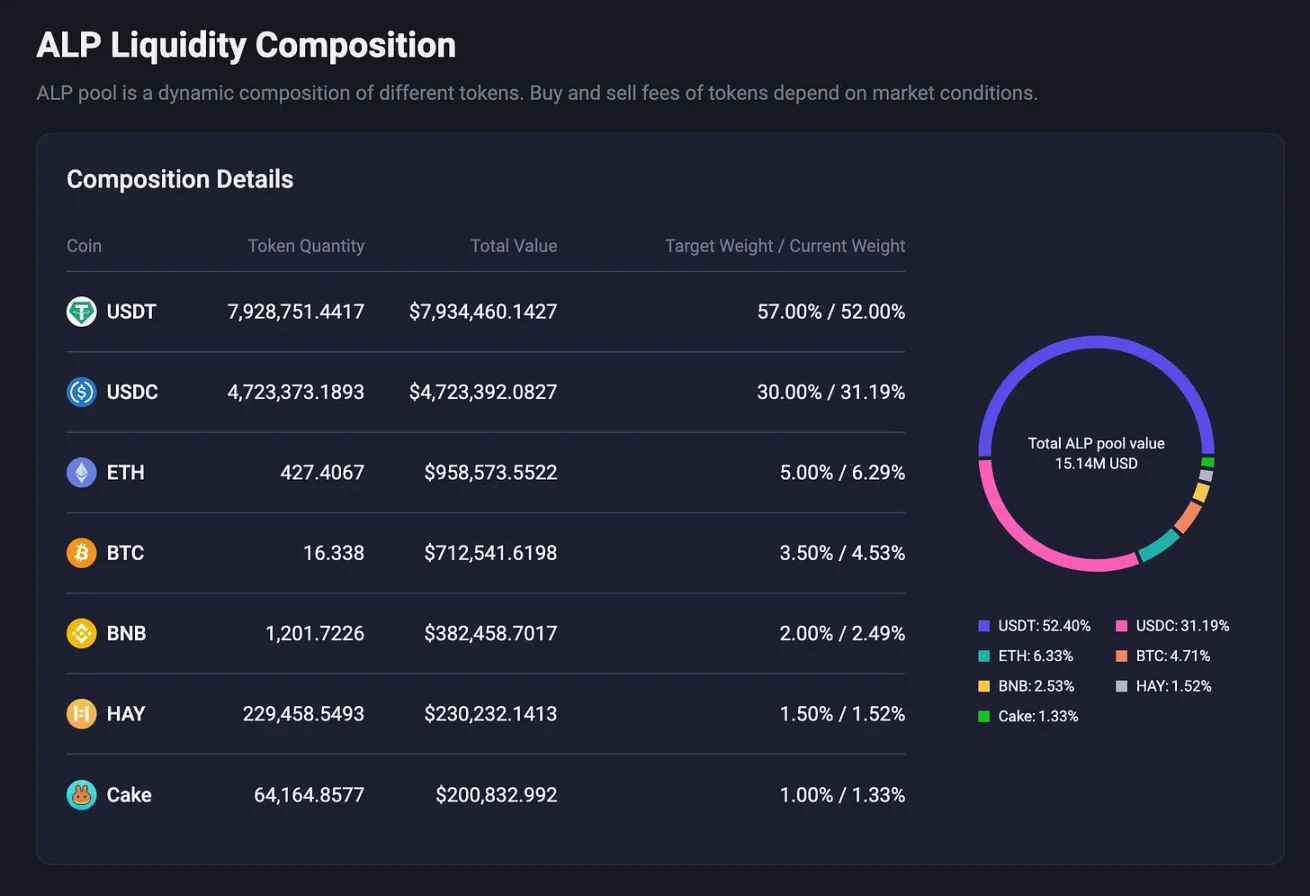This screenshot has height=896, width=1310.
Task: Click the BNB coin icon
Action: [x=81, y=633]
